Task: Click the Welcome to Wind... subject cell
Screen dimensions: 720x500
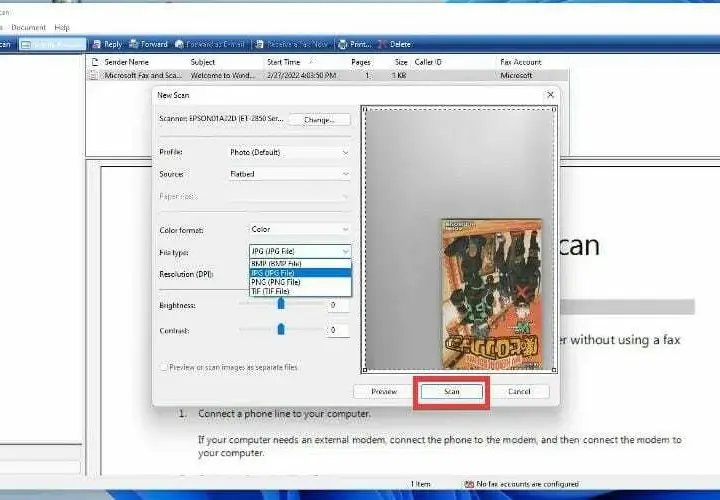Action: (x=222, y=75)
